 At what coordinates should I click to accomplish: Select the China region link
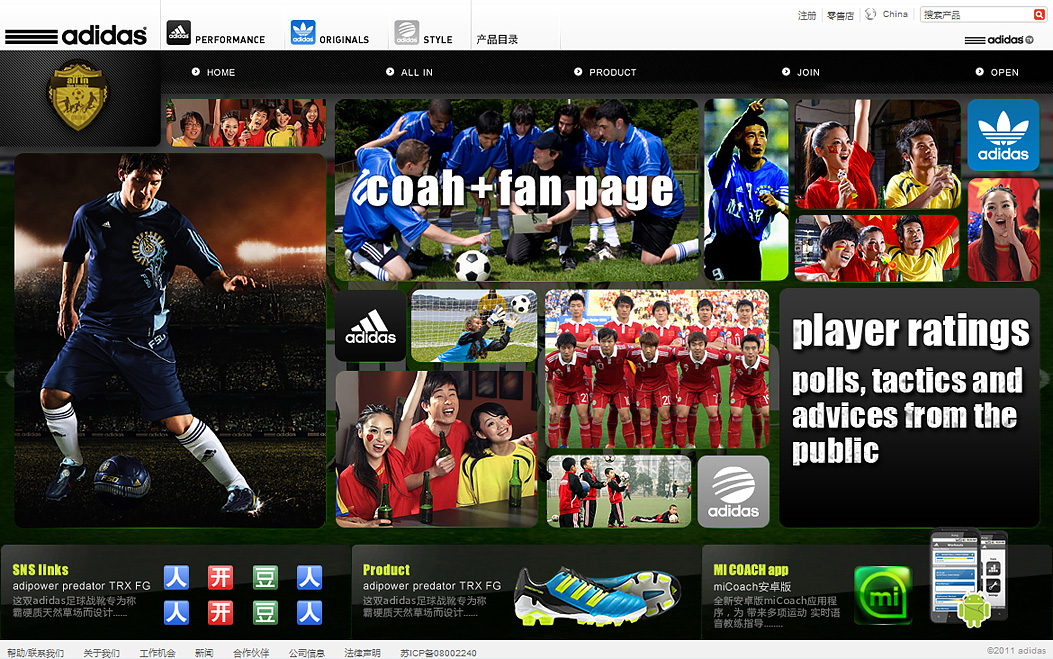[895, 14]
